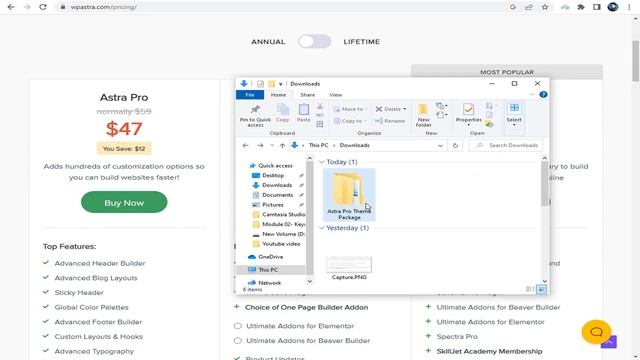The height and width of the screenshot is (360, 640).
Task: Click the ANNUAL pricing label
Action: click(x=268, y=42)
